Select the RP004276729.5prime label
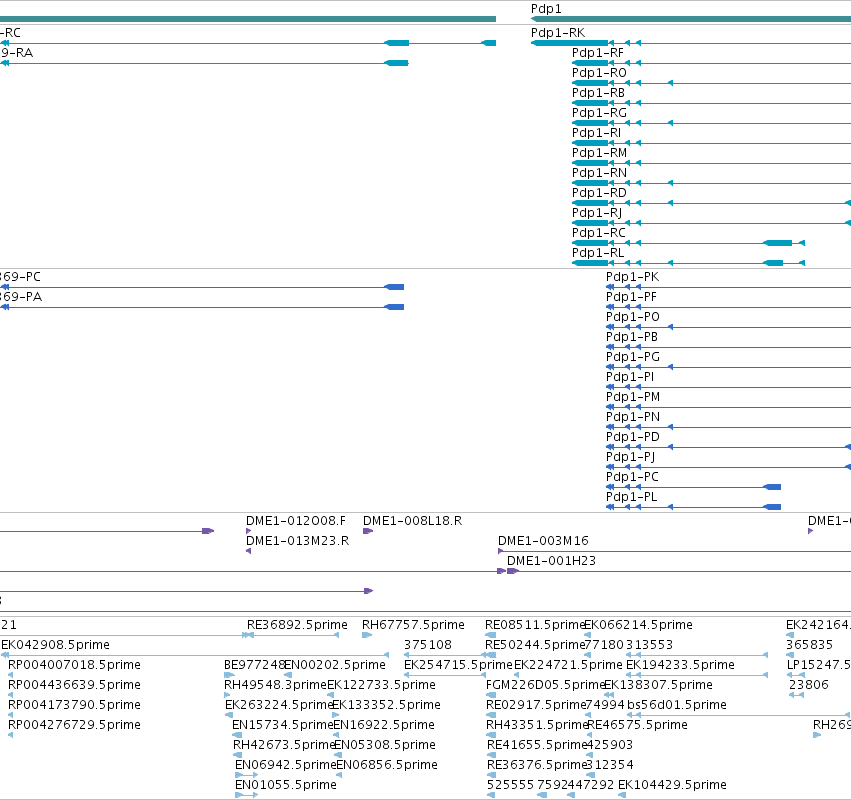This screenshot has width=851, height=800. pyautogui.click(x=74, y=726)
